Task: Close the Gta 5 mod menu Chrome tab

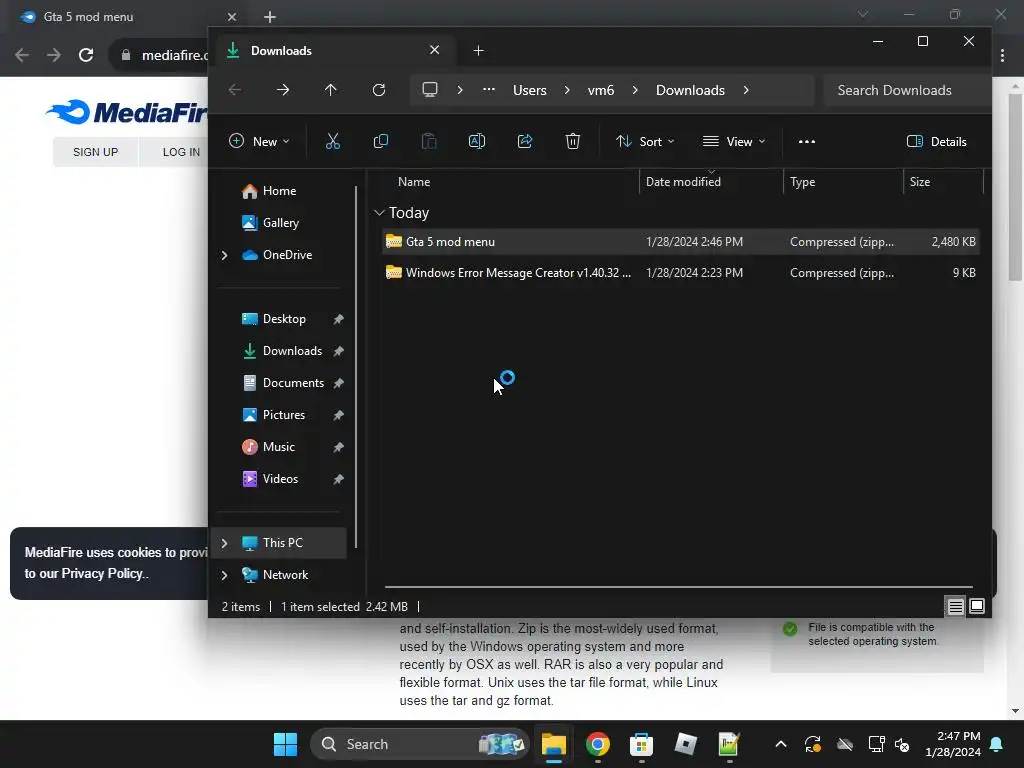Action: click(232, 17)
